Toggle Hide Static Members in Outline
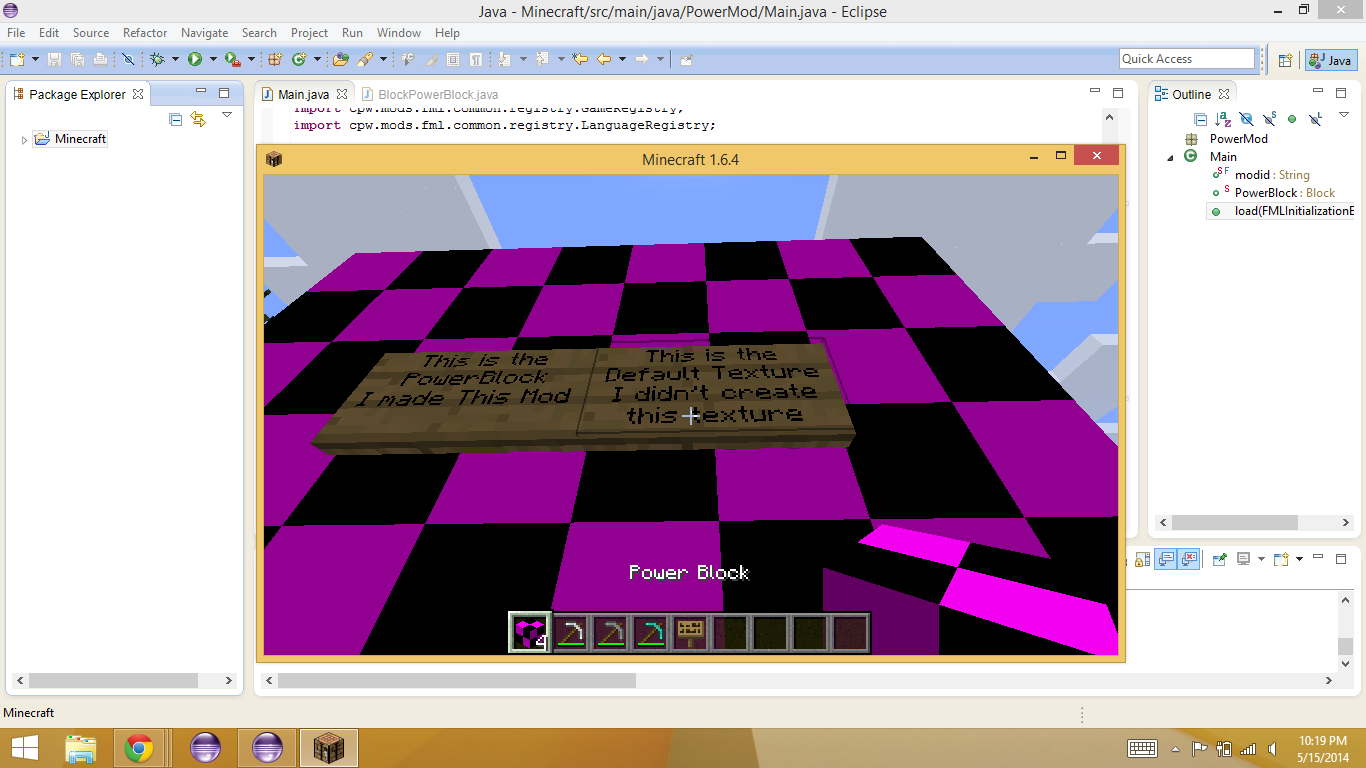The width and height of the screenshot is (1366, 768). coord(1269,118)
